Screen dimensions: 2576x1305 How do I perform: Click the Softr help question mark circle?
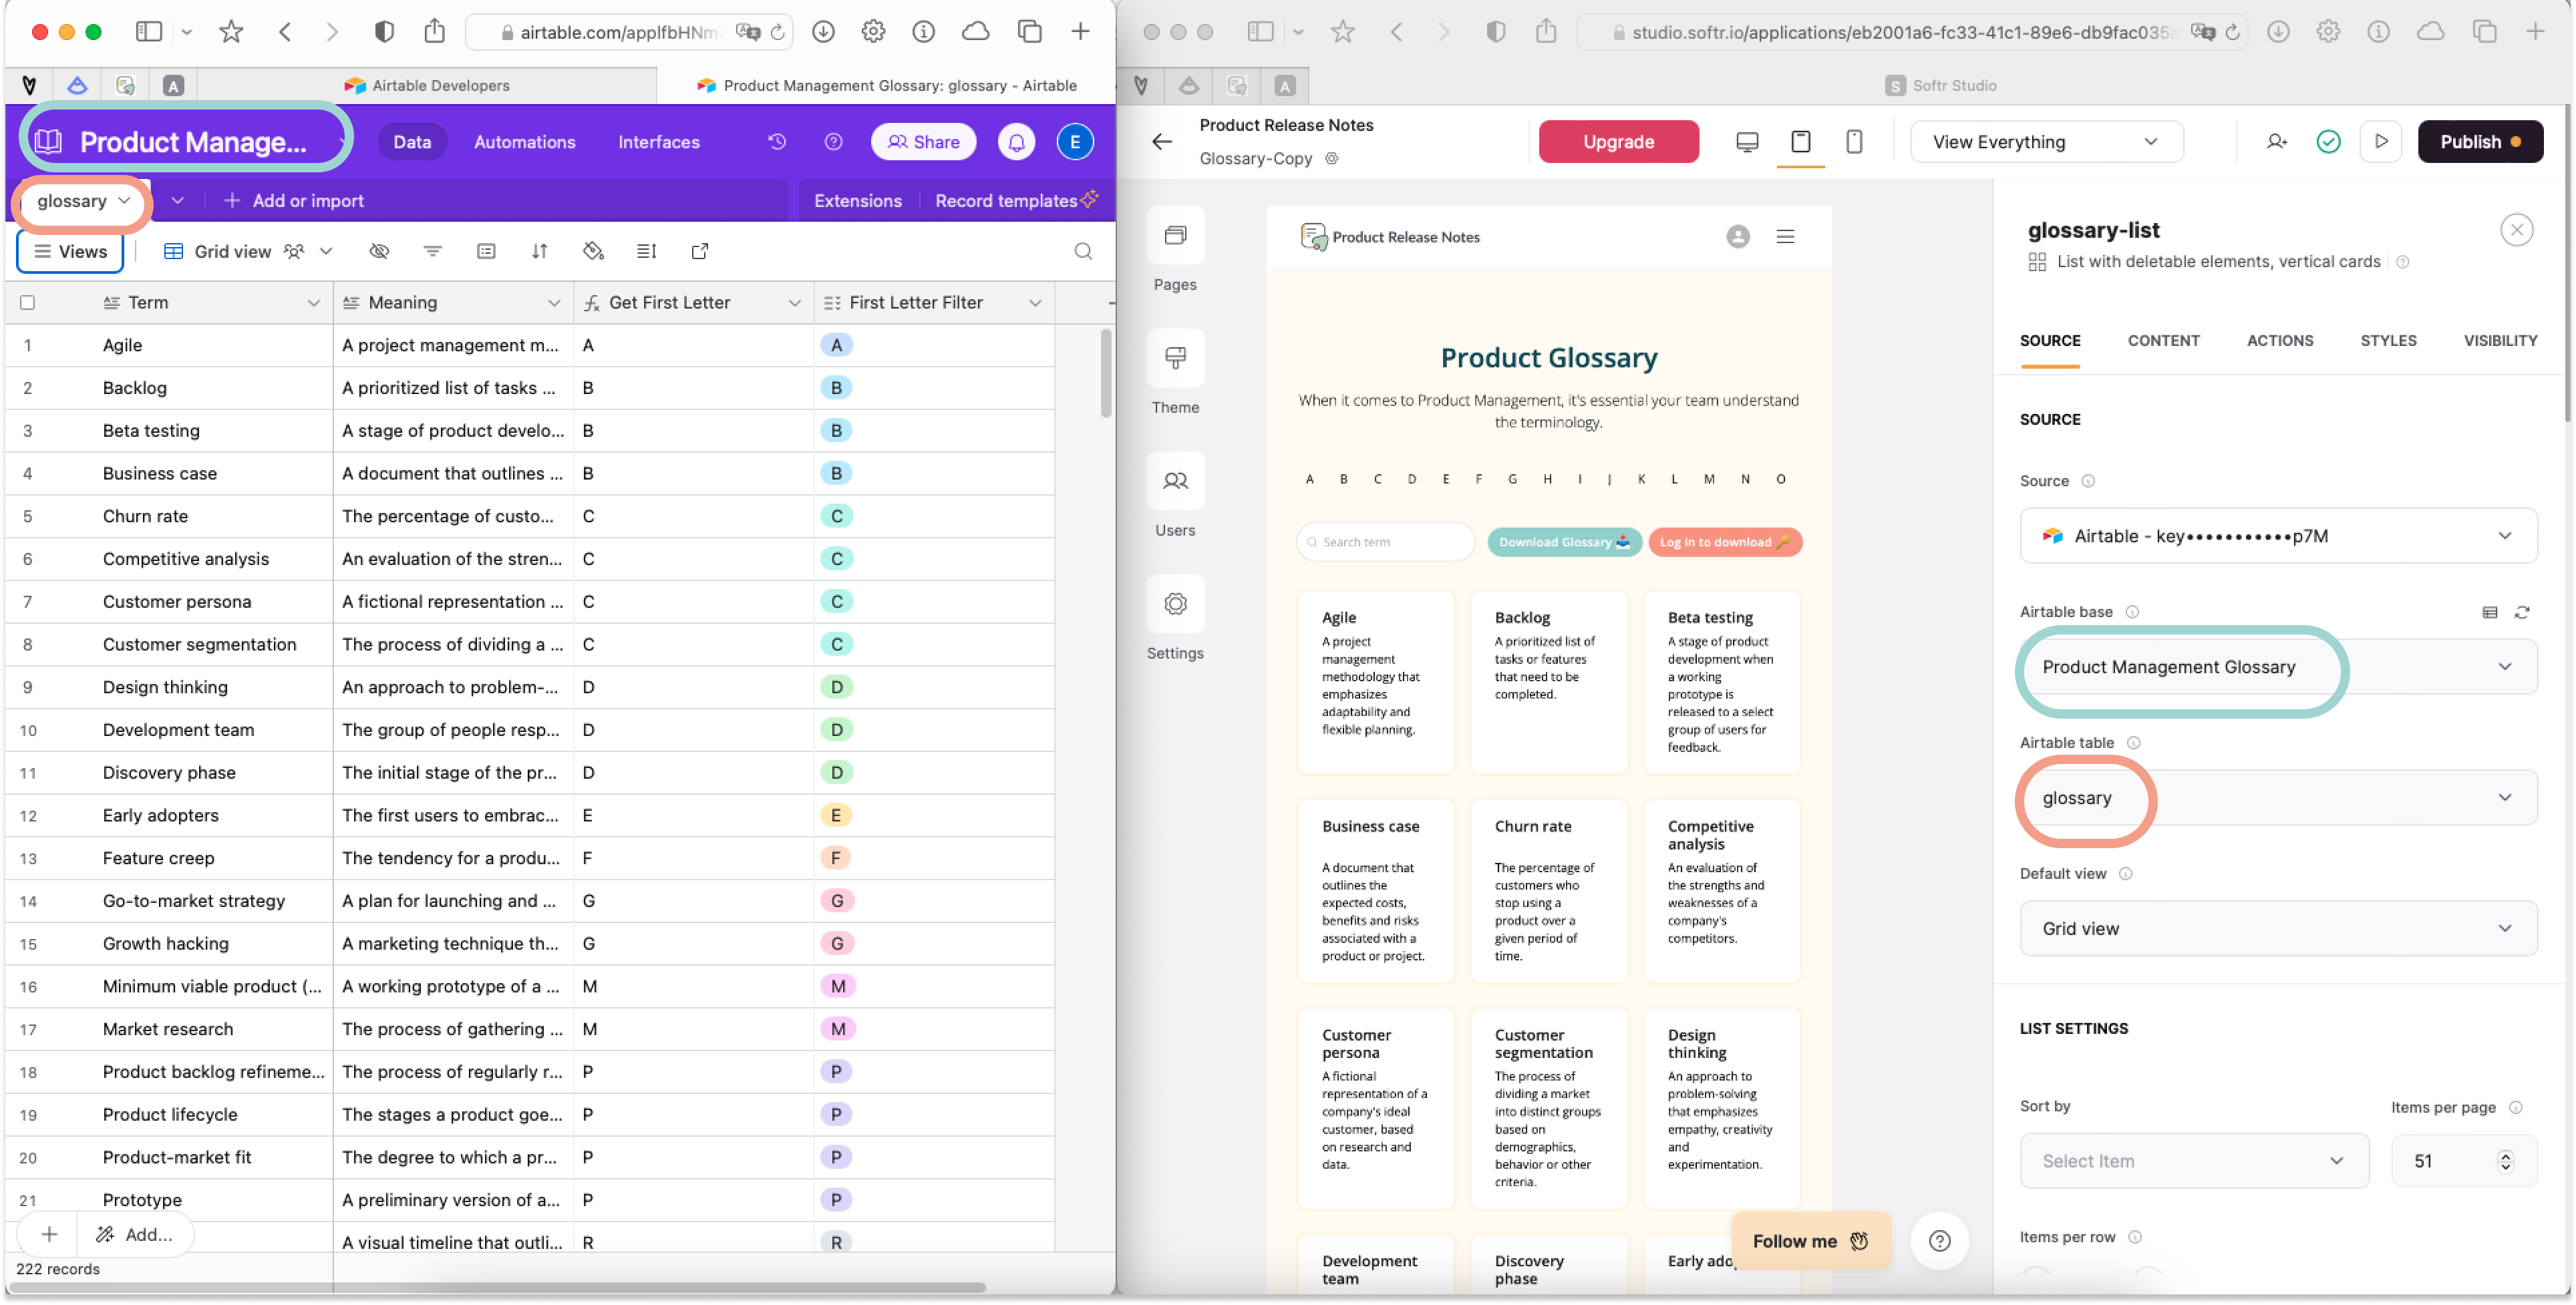pyautogui.click(x=1939, y=1241)
